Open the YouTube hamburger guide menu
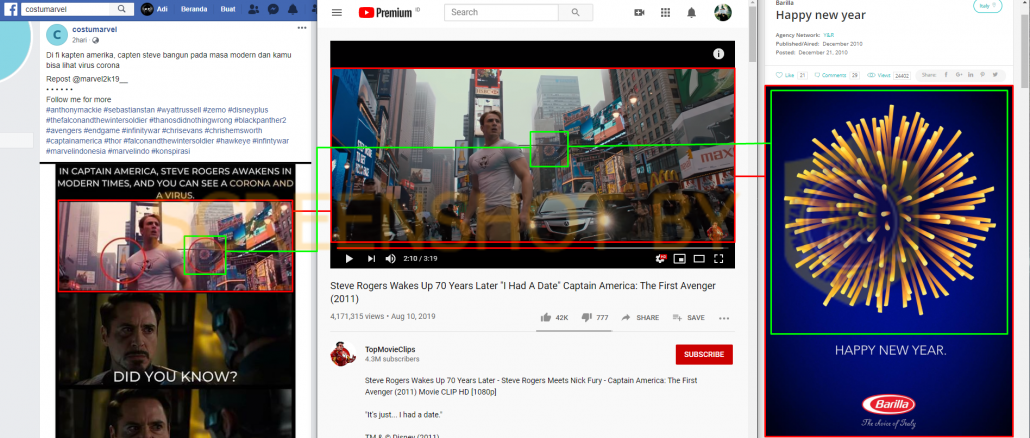This screenshot has height=438, width=1030. click(337, 12)
